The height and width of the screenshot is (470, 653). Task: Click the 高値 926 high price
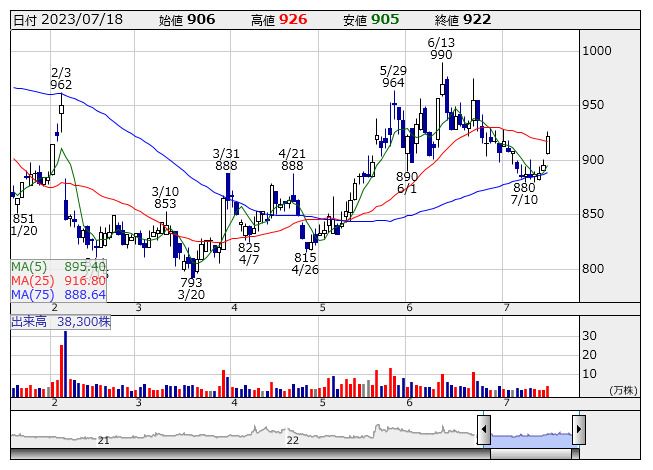point(279,20)
